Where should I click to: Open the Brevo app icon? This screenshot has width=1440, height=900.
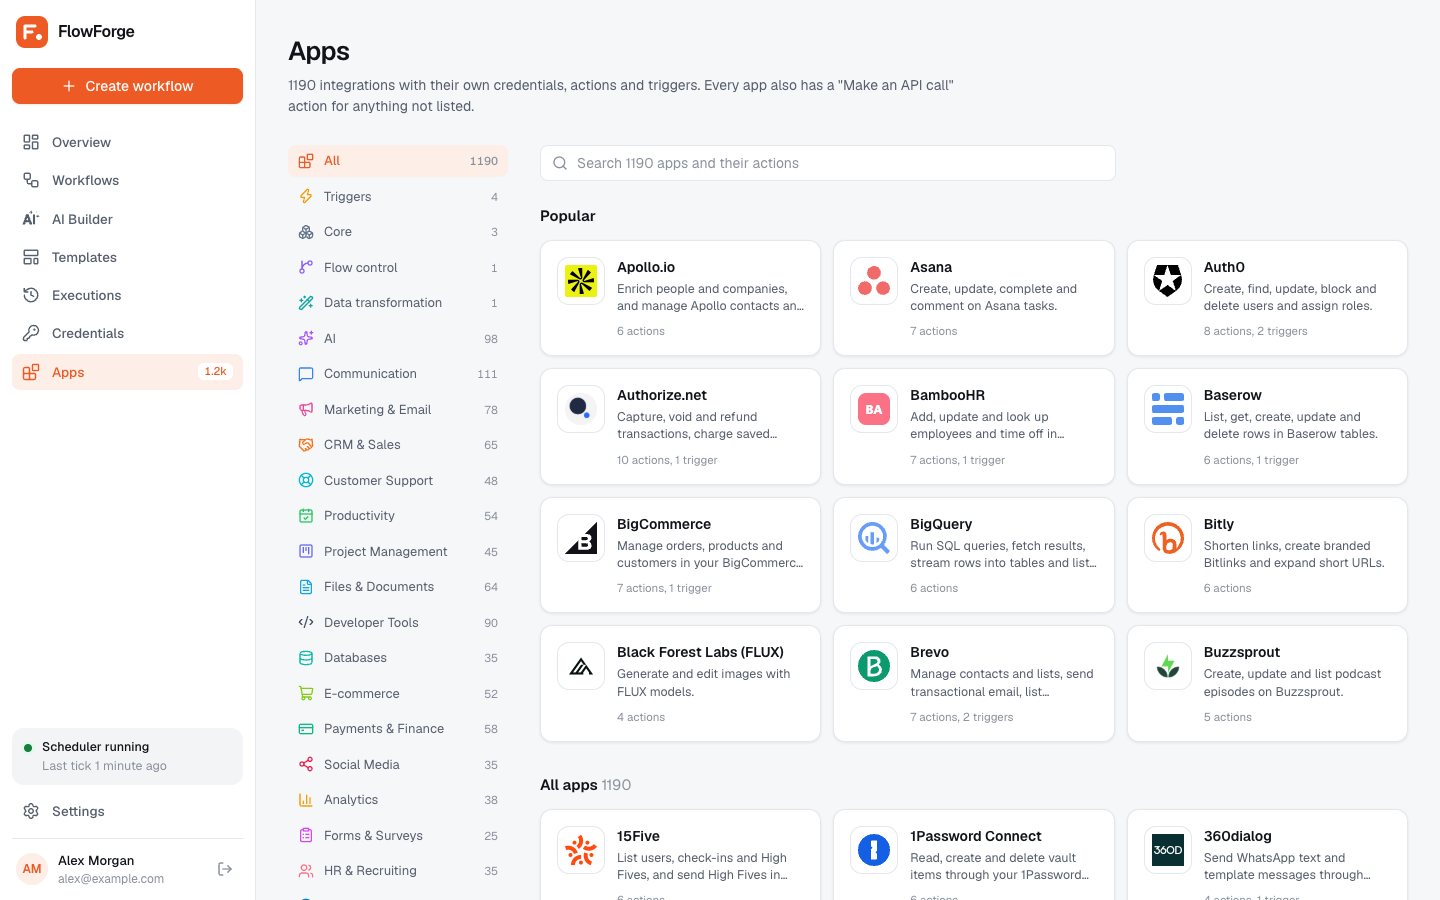point(874,666)
